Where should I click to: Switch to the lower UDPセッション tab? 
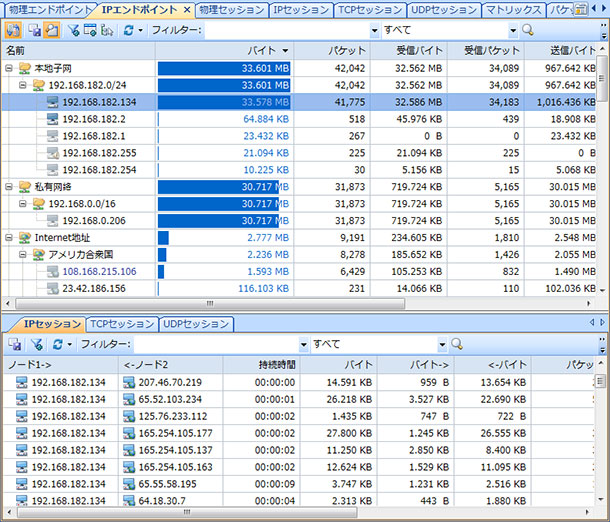(x=196, y=324)
